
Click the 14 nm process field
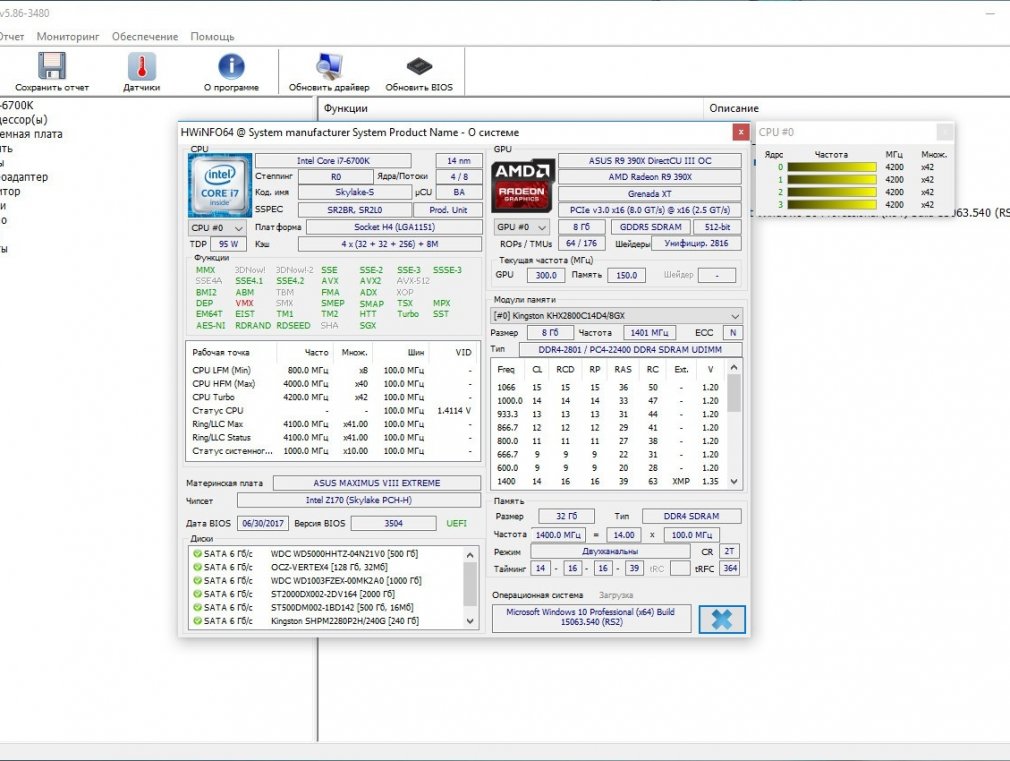pyautogui.click(x=459, y=160)
